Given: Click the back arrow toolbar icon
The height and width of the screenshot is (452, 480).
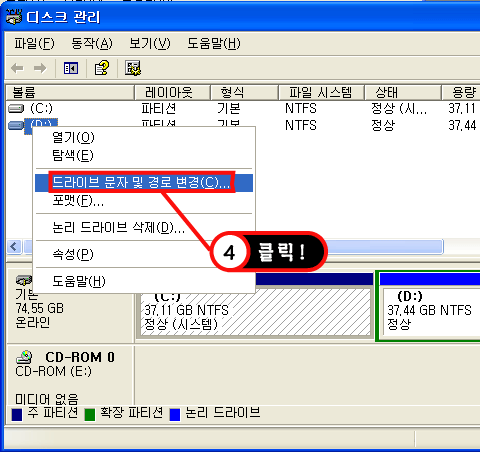Looking at the screenshot, I should click(17, 69).
